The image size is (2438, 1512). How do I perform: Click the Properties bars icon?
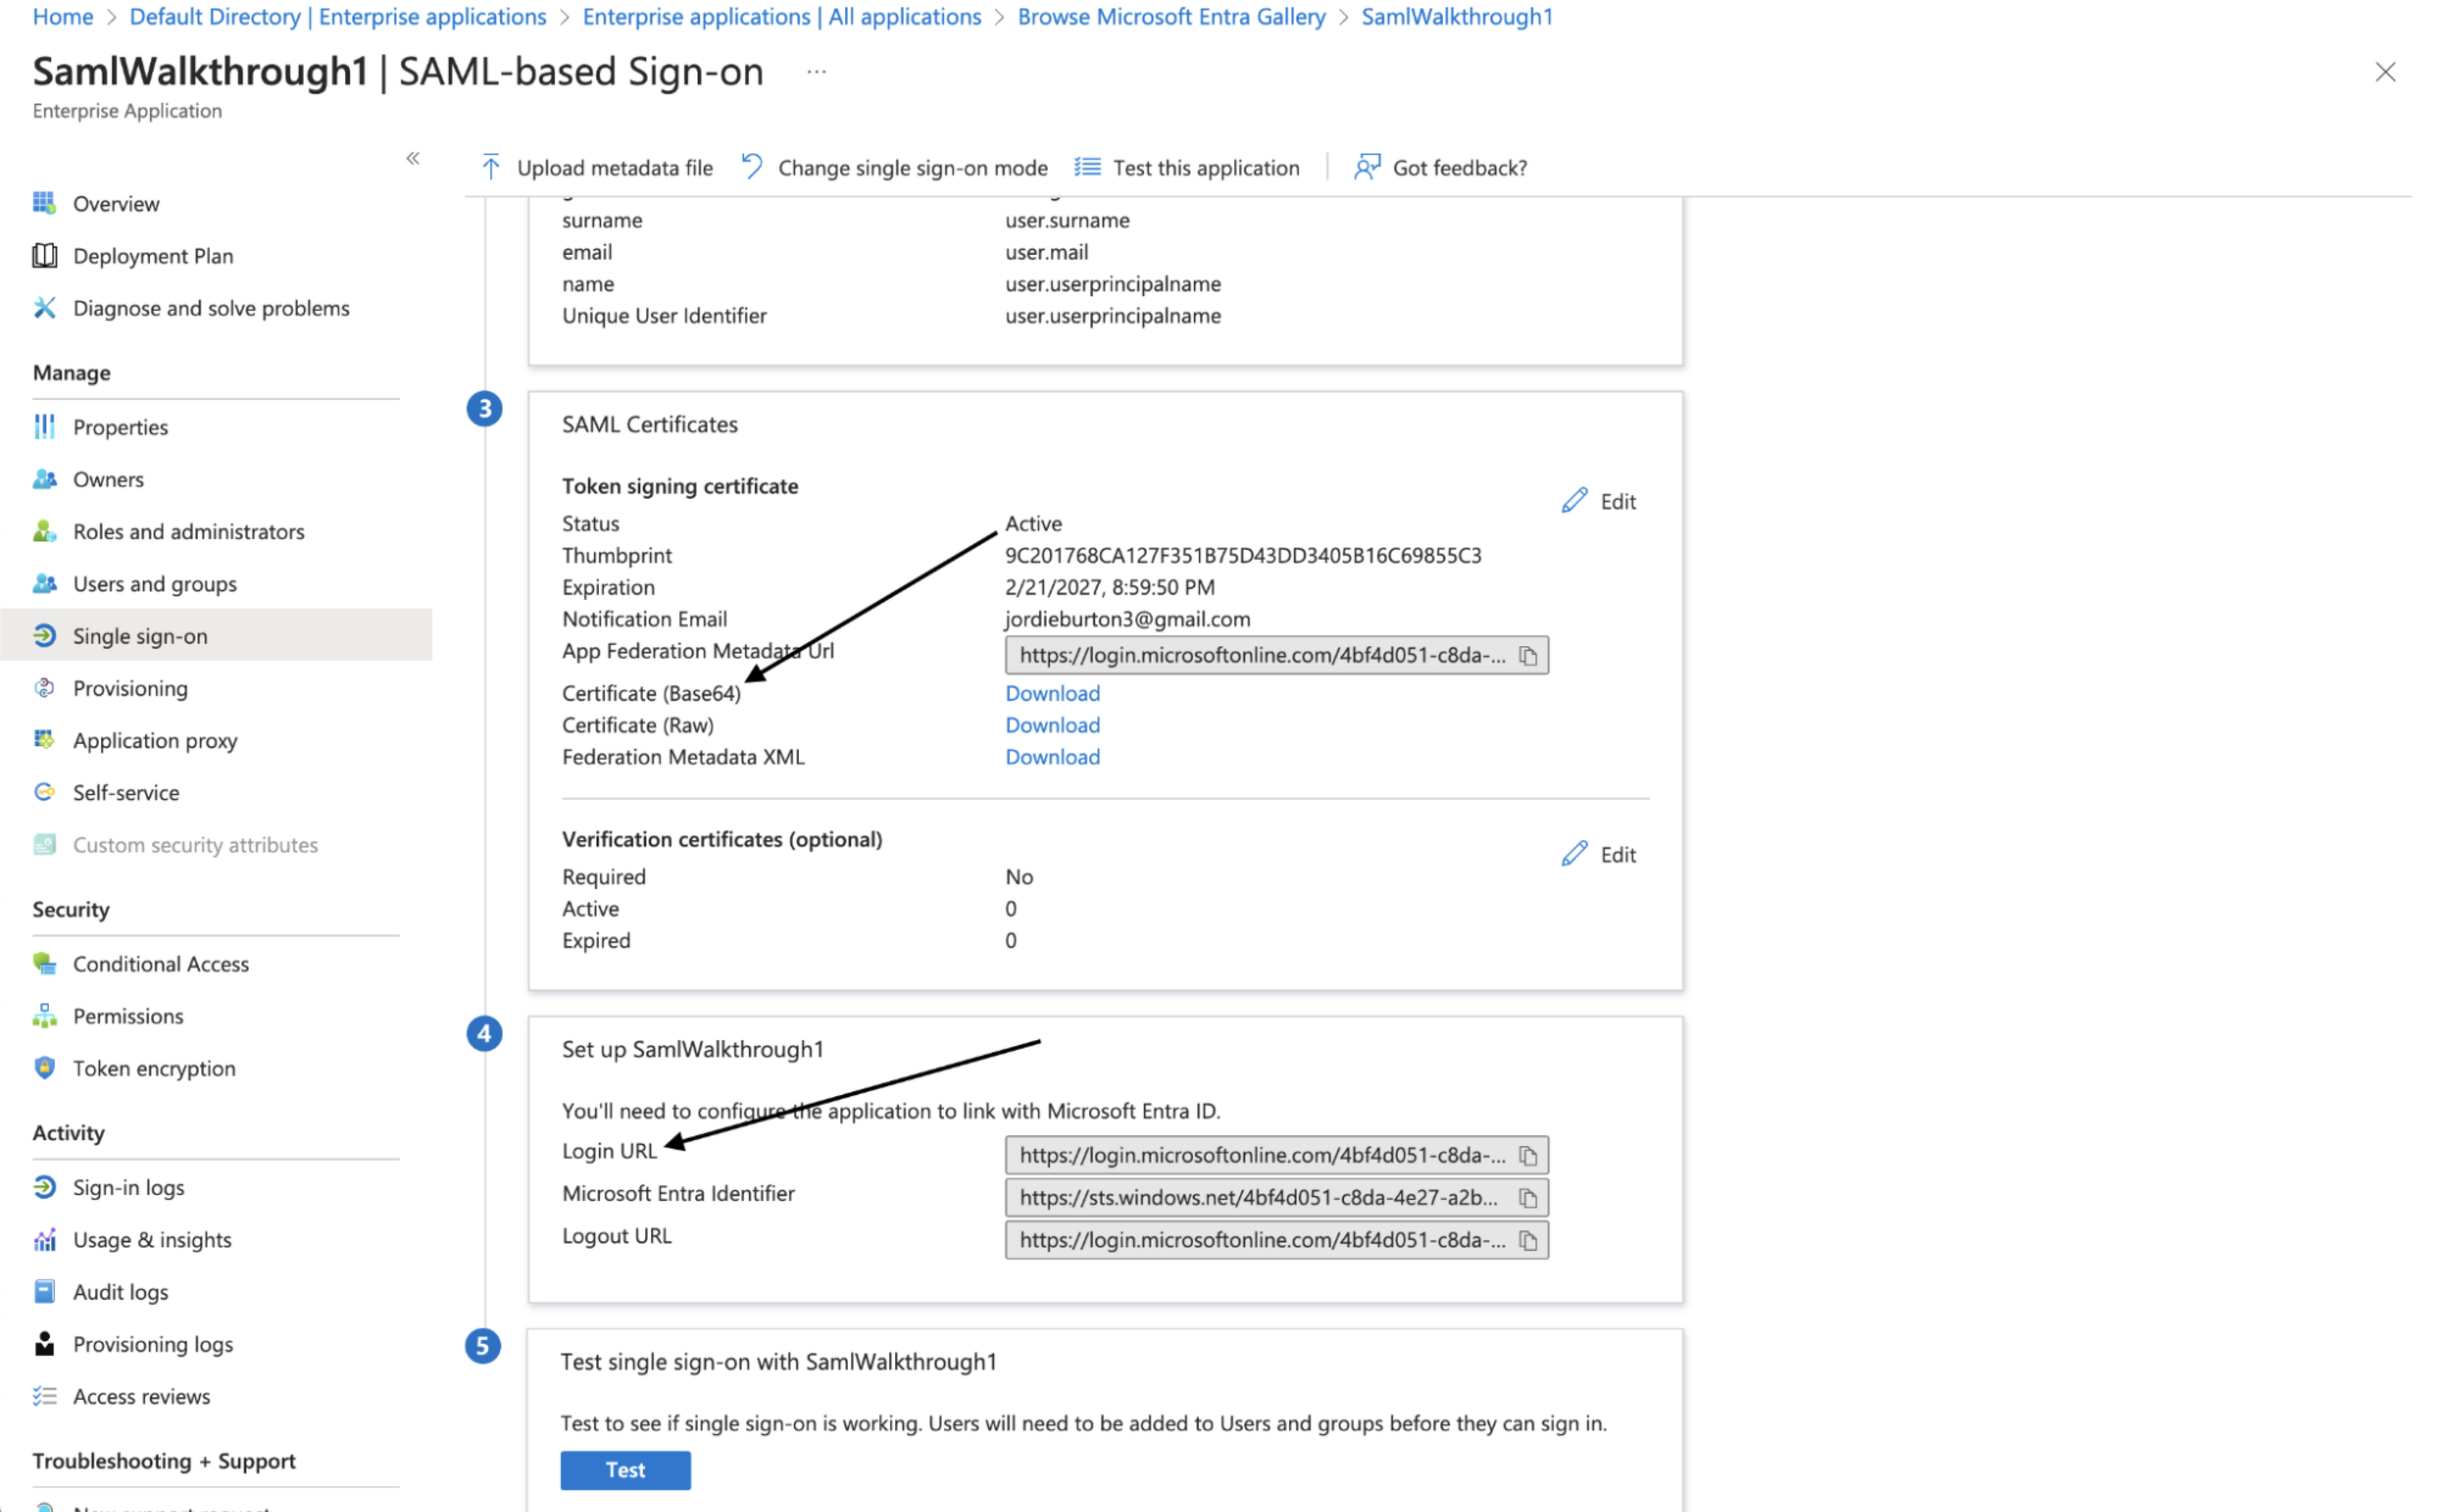point(44,427)
